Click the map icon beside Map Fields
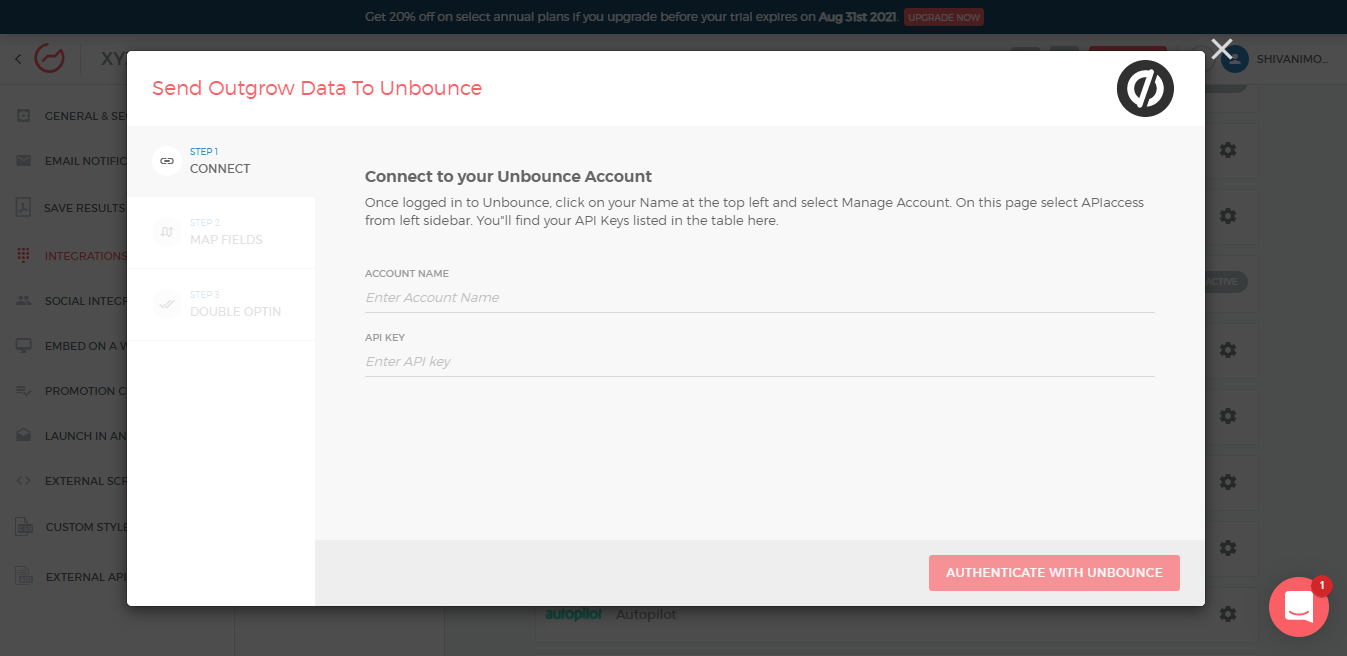This screenshot has height=656, width=1347. point(167,232)
